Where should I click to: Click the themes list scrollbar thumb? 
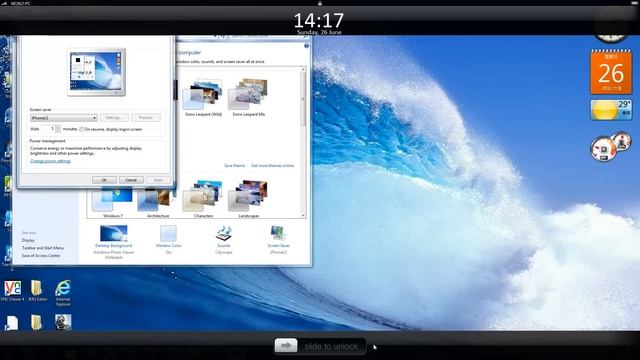coord(303,100)
